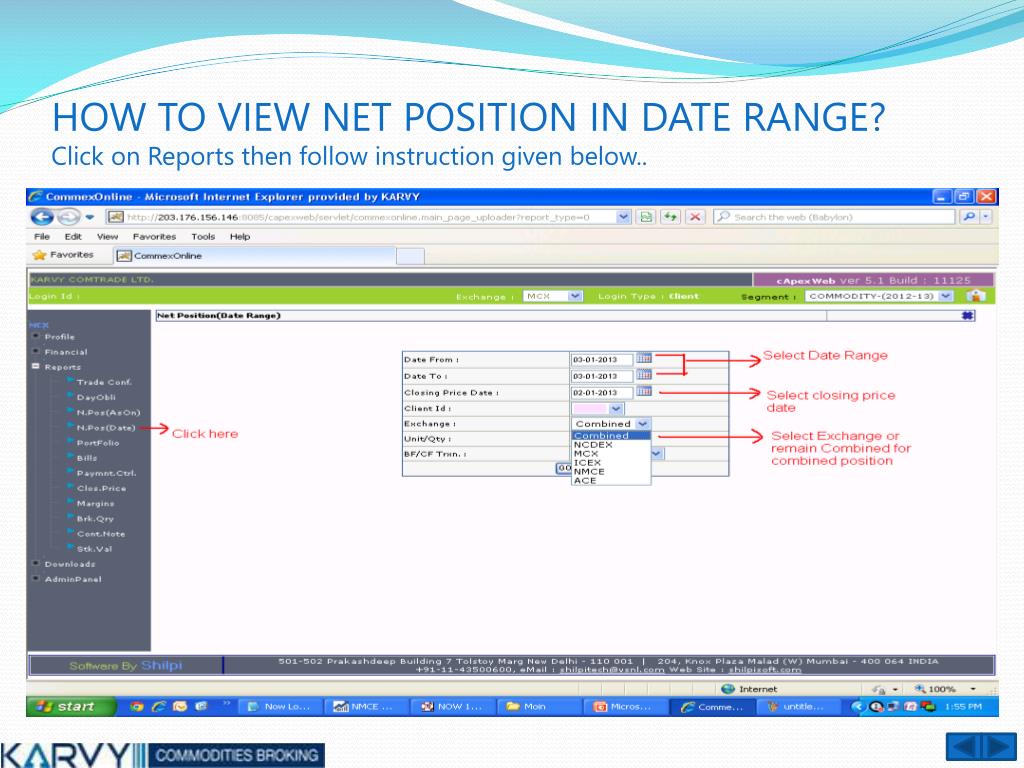Choose ACE in Exchange list
1024x768 pixels.
pyautogui.click(x=611, y=481)
